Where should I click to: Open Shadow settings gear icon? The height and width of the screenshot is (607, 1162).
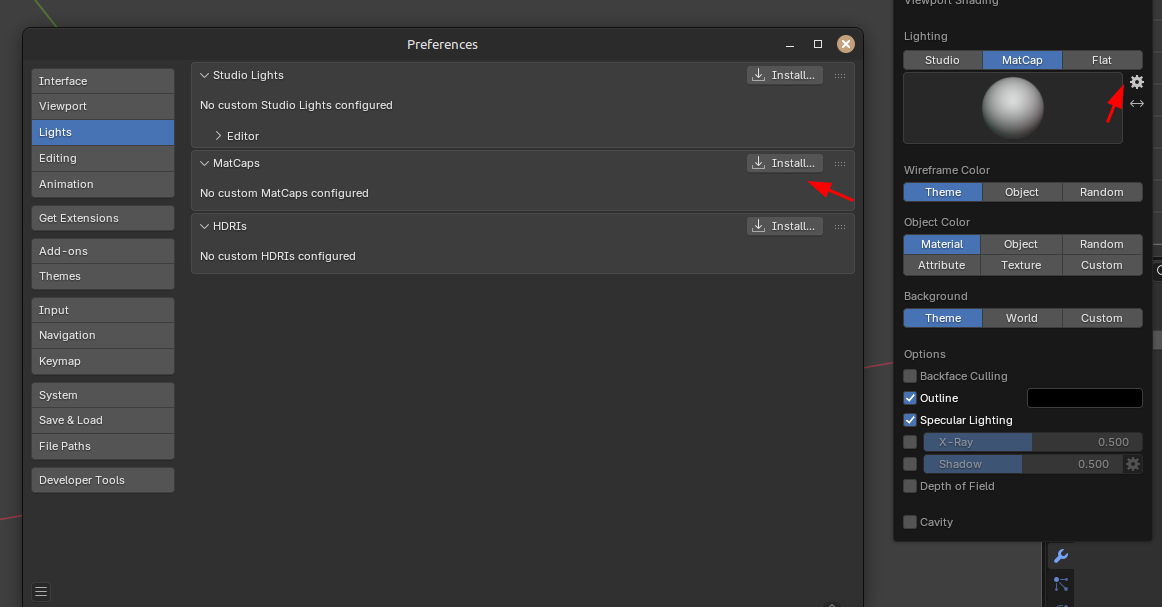(1132, 464)
